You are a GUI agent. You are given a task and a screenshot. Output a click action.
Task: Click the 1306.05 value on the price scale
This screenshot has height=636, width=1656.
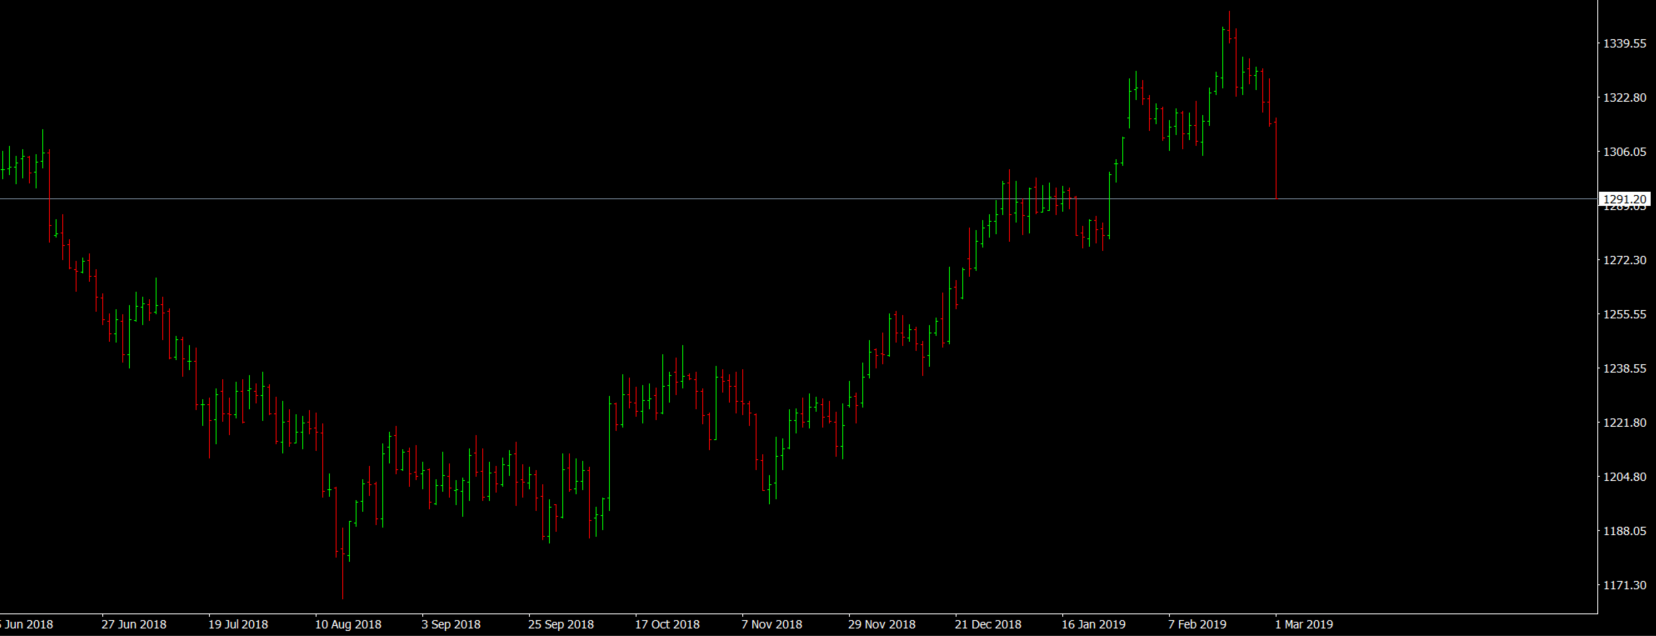coord(1624,152)
